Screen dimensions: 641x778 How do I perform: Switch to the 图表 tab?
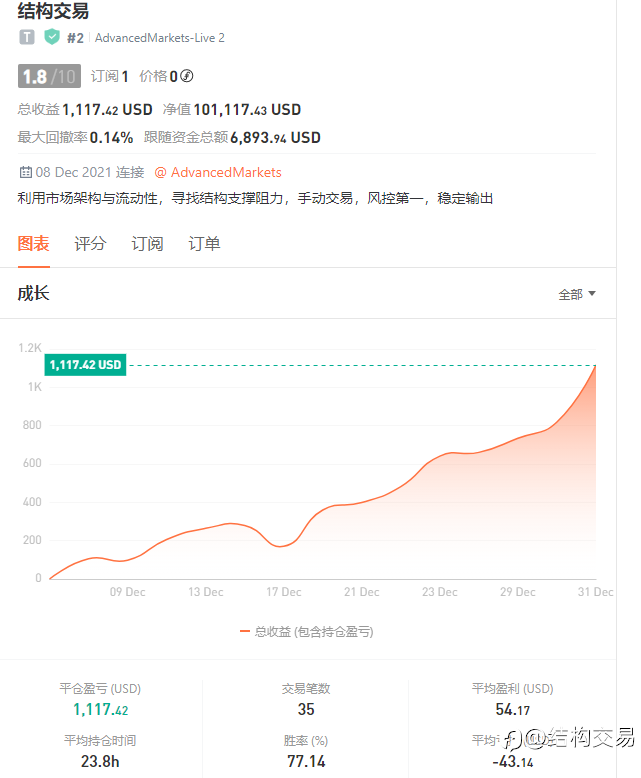tap(33, 243)
